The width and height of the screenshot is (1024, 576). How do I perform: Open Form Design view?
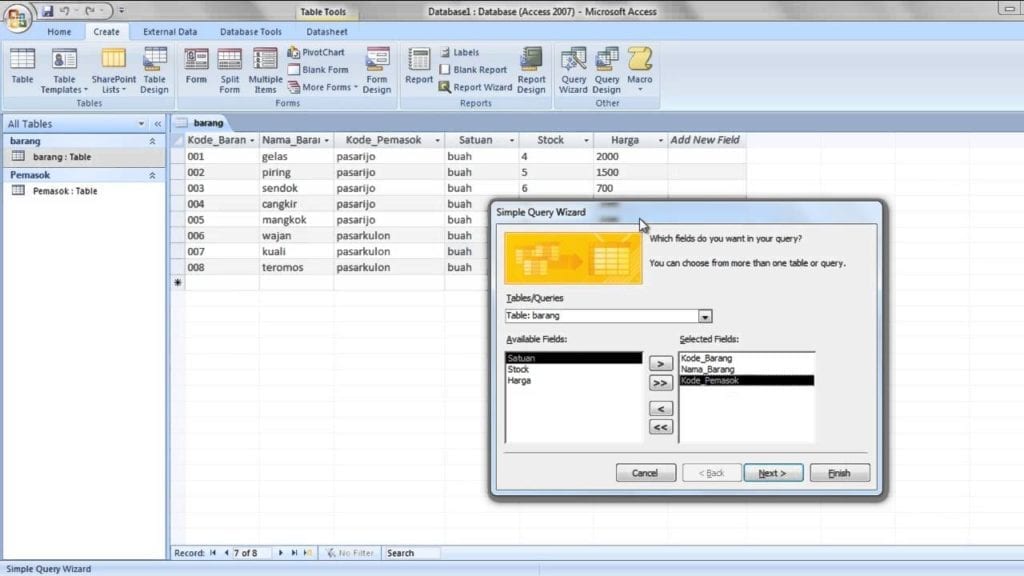[x=377, y=71]
